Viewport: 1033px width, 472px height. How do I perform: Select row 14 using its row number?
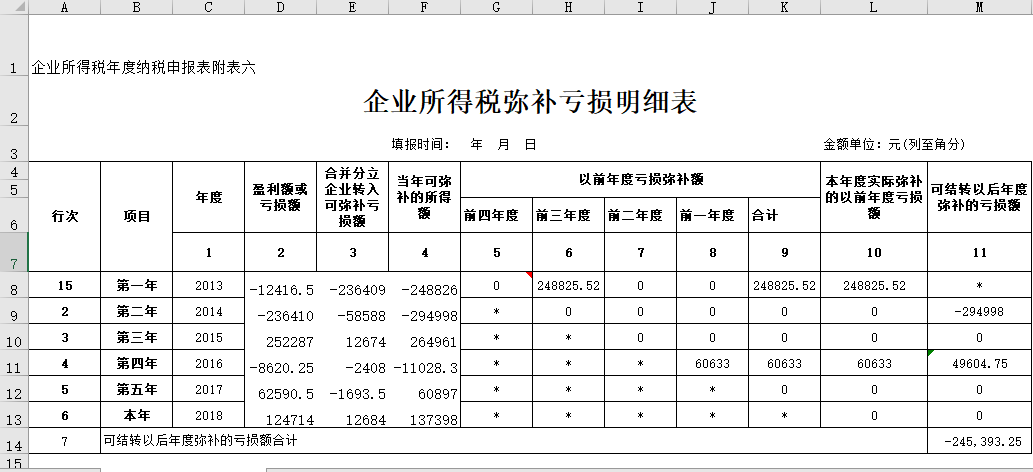pyautogui.click(x=14, y=441)
